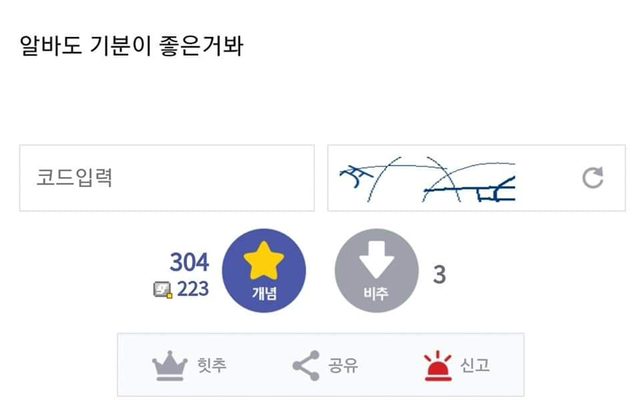Click the small card icon beside 223
This screenshot has width=640, height=418.
(x=163, y=290)
